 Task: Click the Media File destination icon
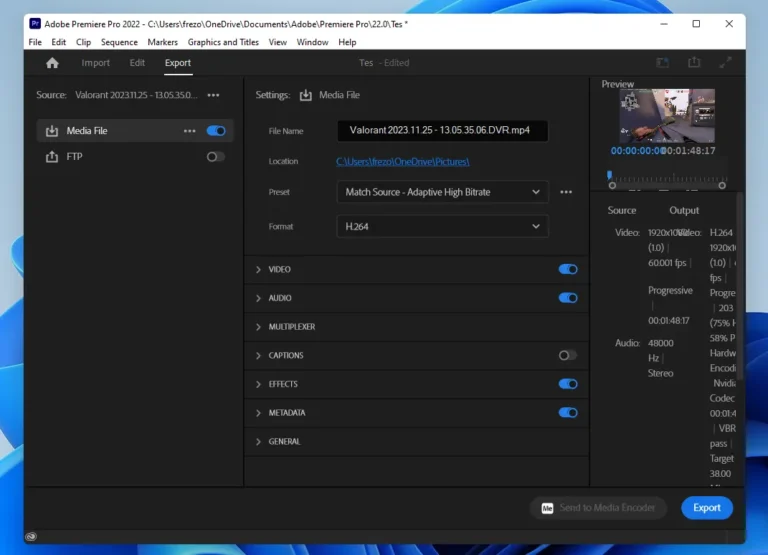point(52,131)
